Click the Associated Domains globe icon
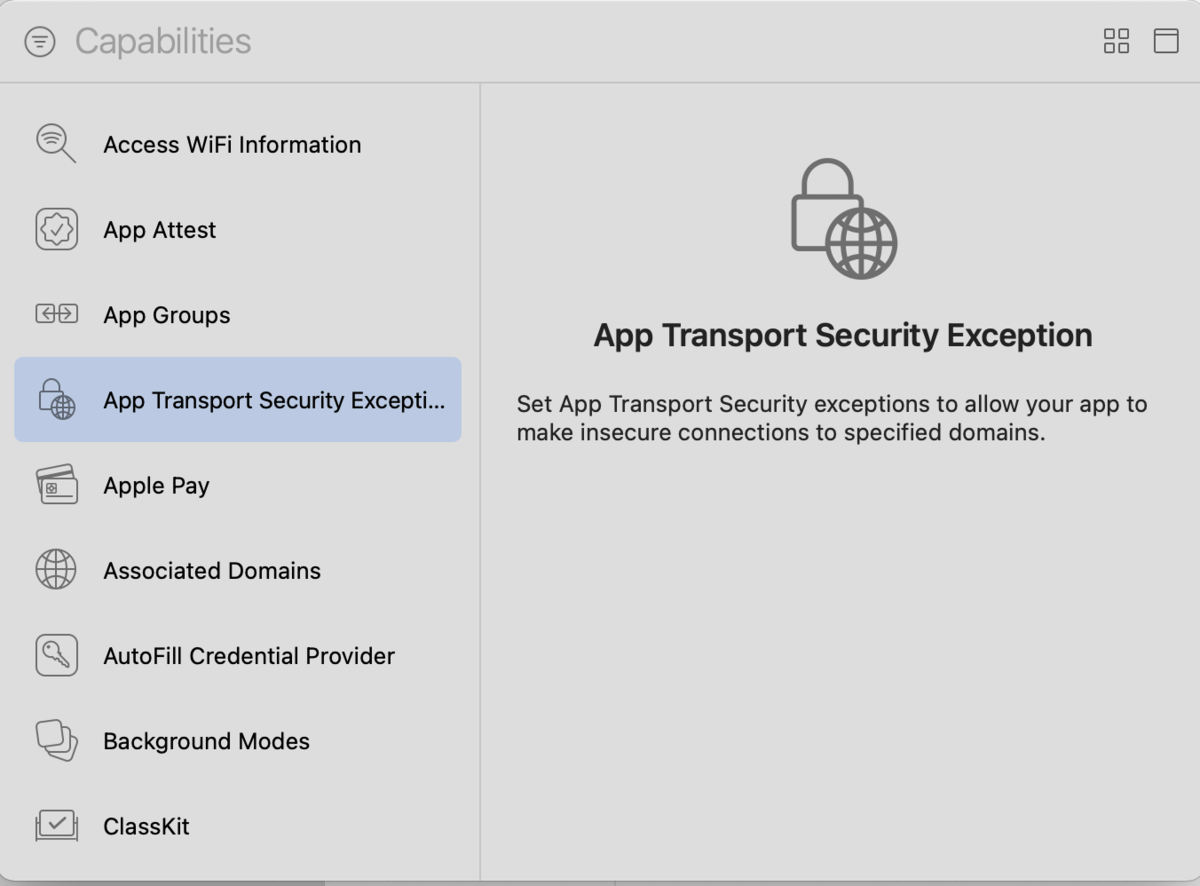This screenshot has height=886, width=1200. coord(56,570)
